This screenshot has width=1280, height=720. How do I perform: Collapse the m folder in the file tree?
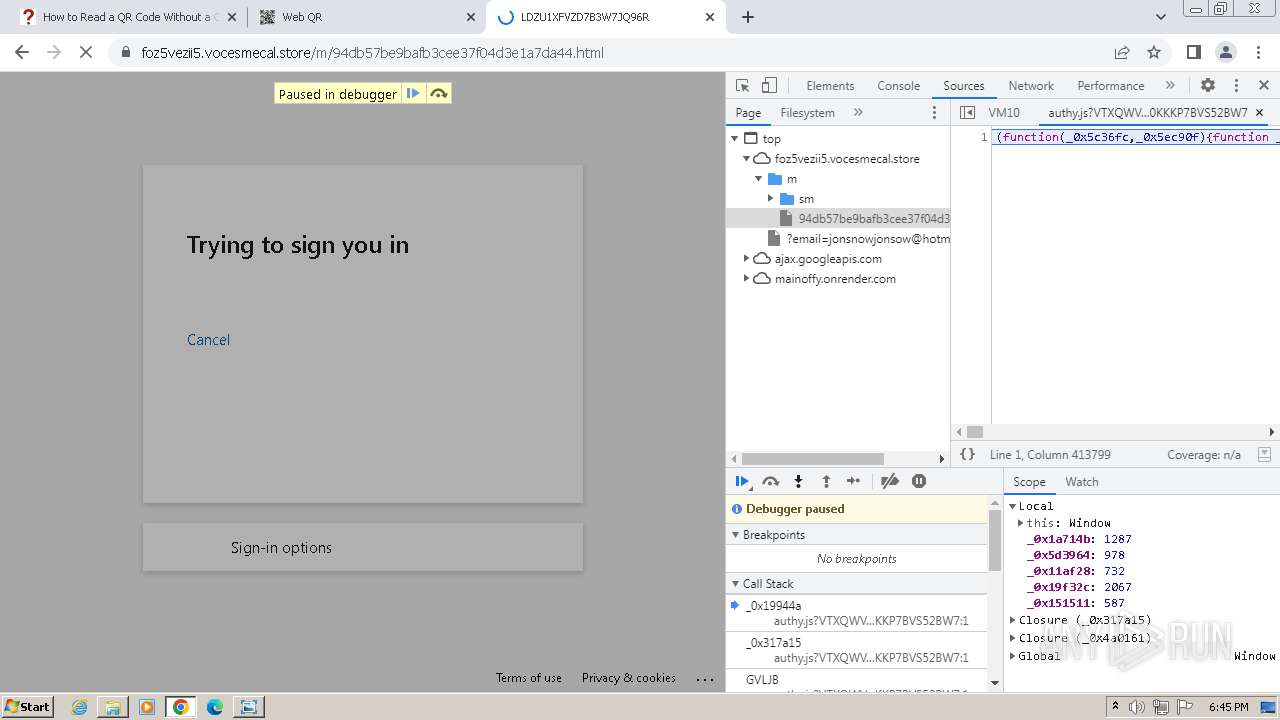coord(758,179)
